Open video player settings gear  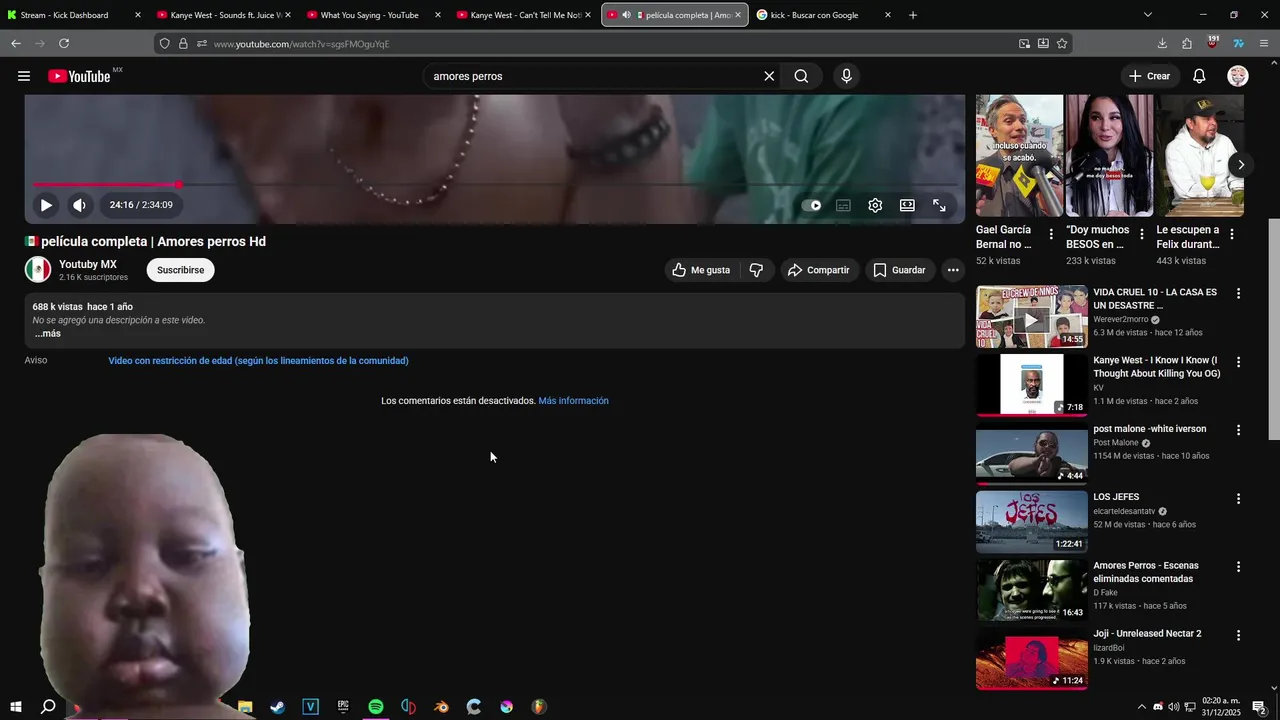[875, 205]
